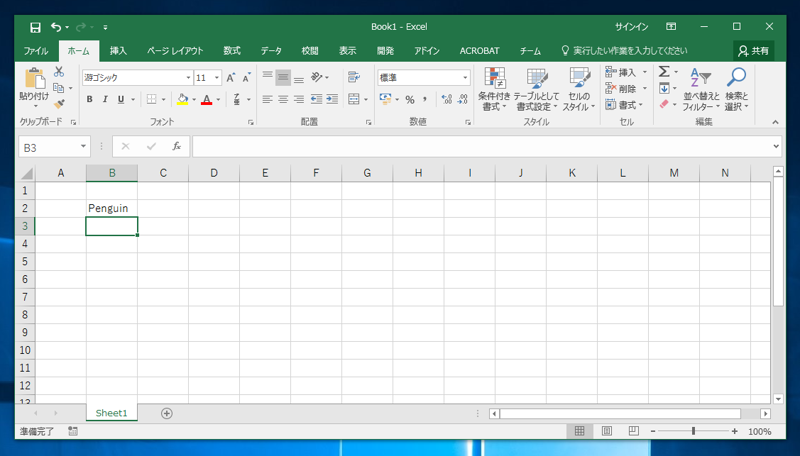The image size is (800, 456).
Task: Open the ファイル tab
Action: pyautogui.click(x=36, y=50)
